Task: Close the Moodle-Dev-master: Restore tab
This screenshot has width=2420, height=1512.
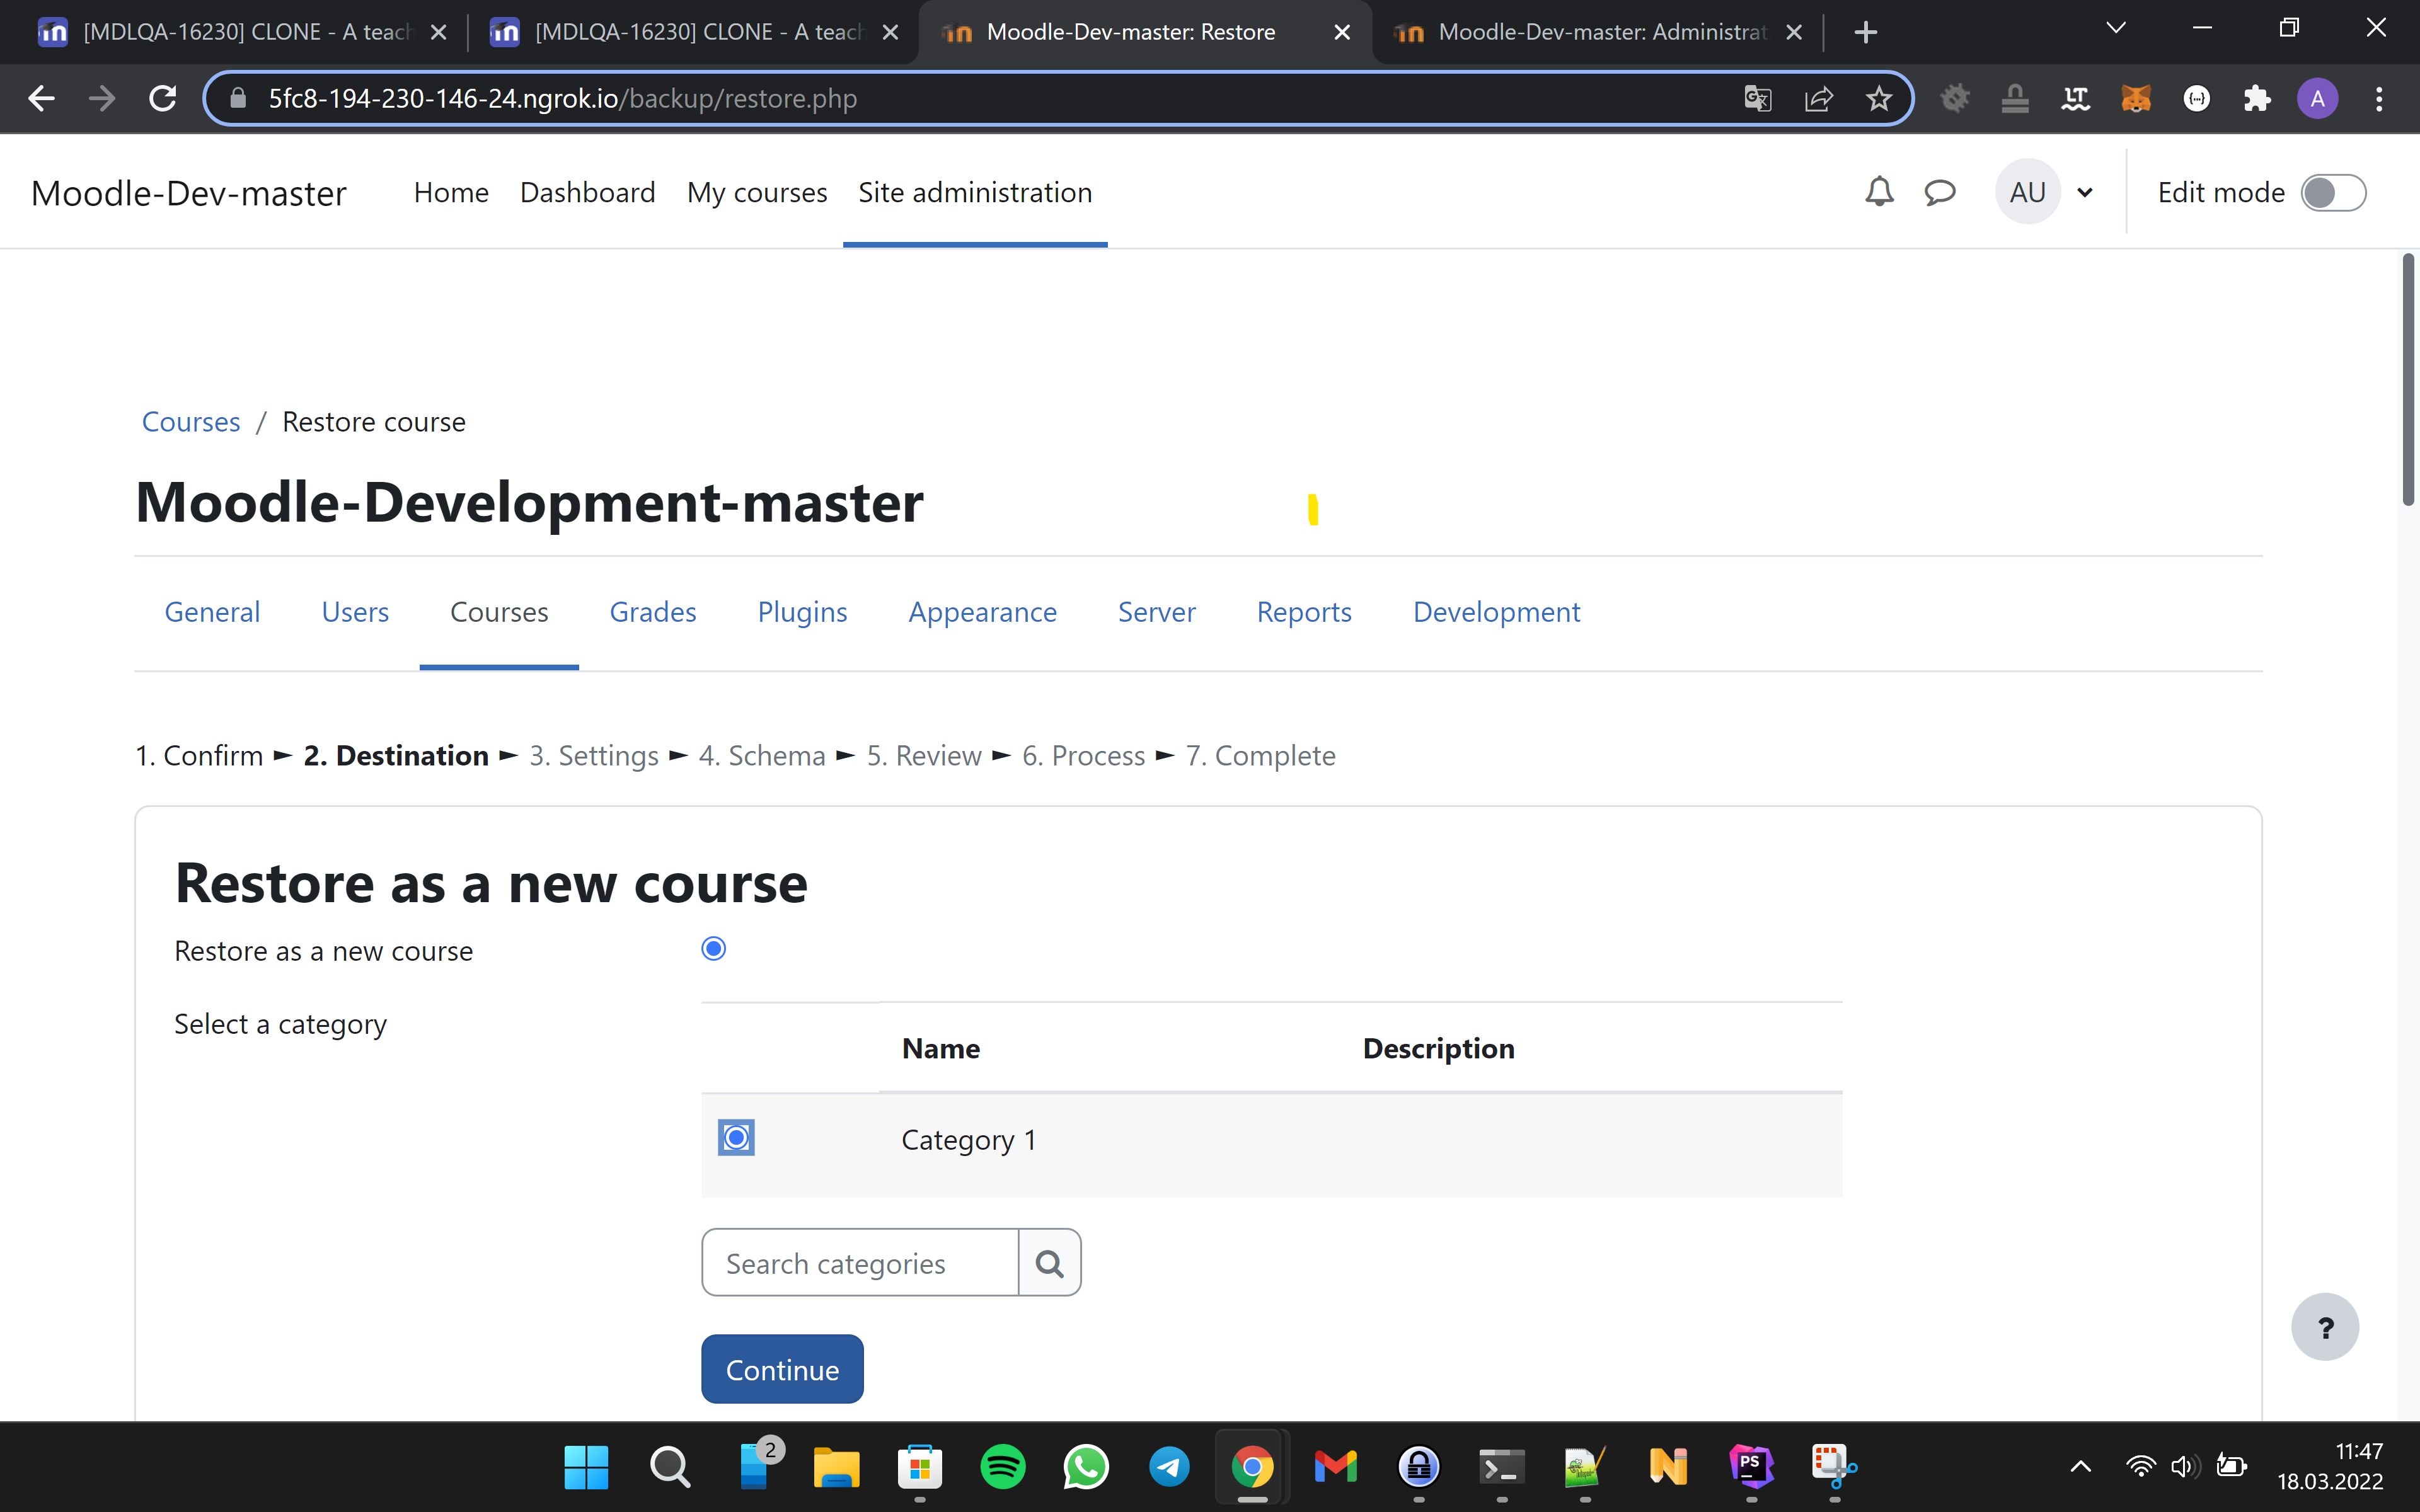Action: tap(1342, 32)
